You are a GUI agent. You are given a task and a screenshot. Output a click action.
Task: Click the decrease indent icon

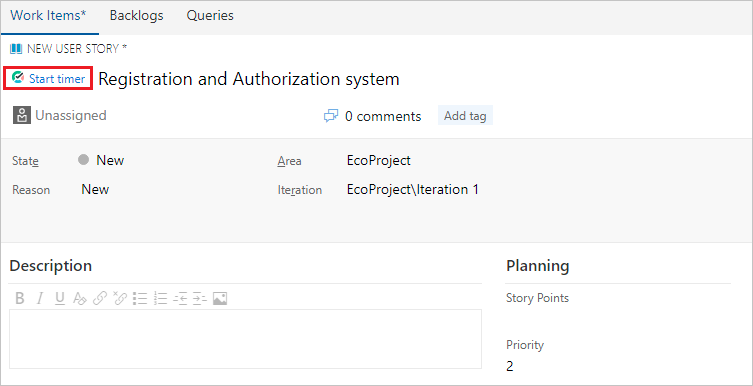click(x=180, y=299)
